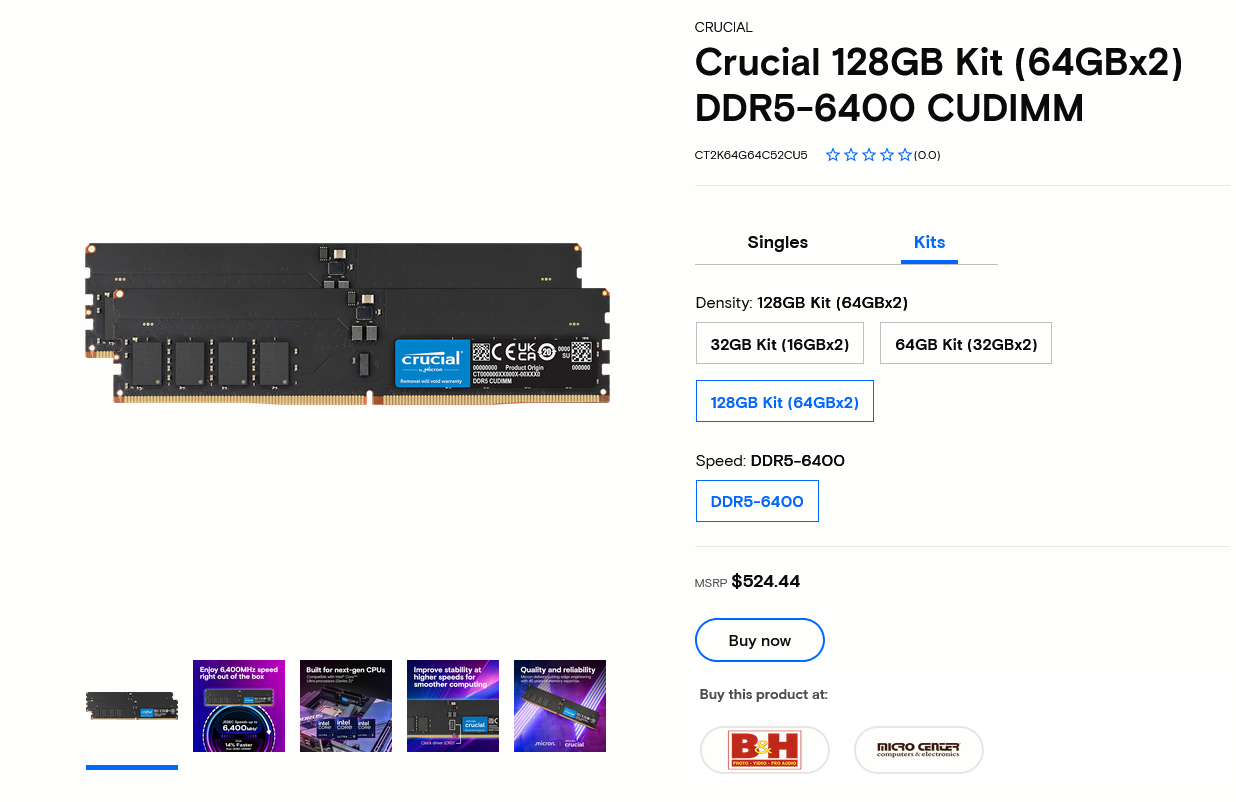Click the main RAM product image
Viewport: 1236px width, 802px height.
coord(347,323)
